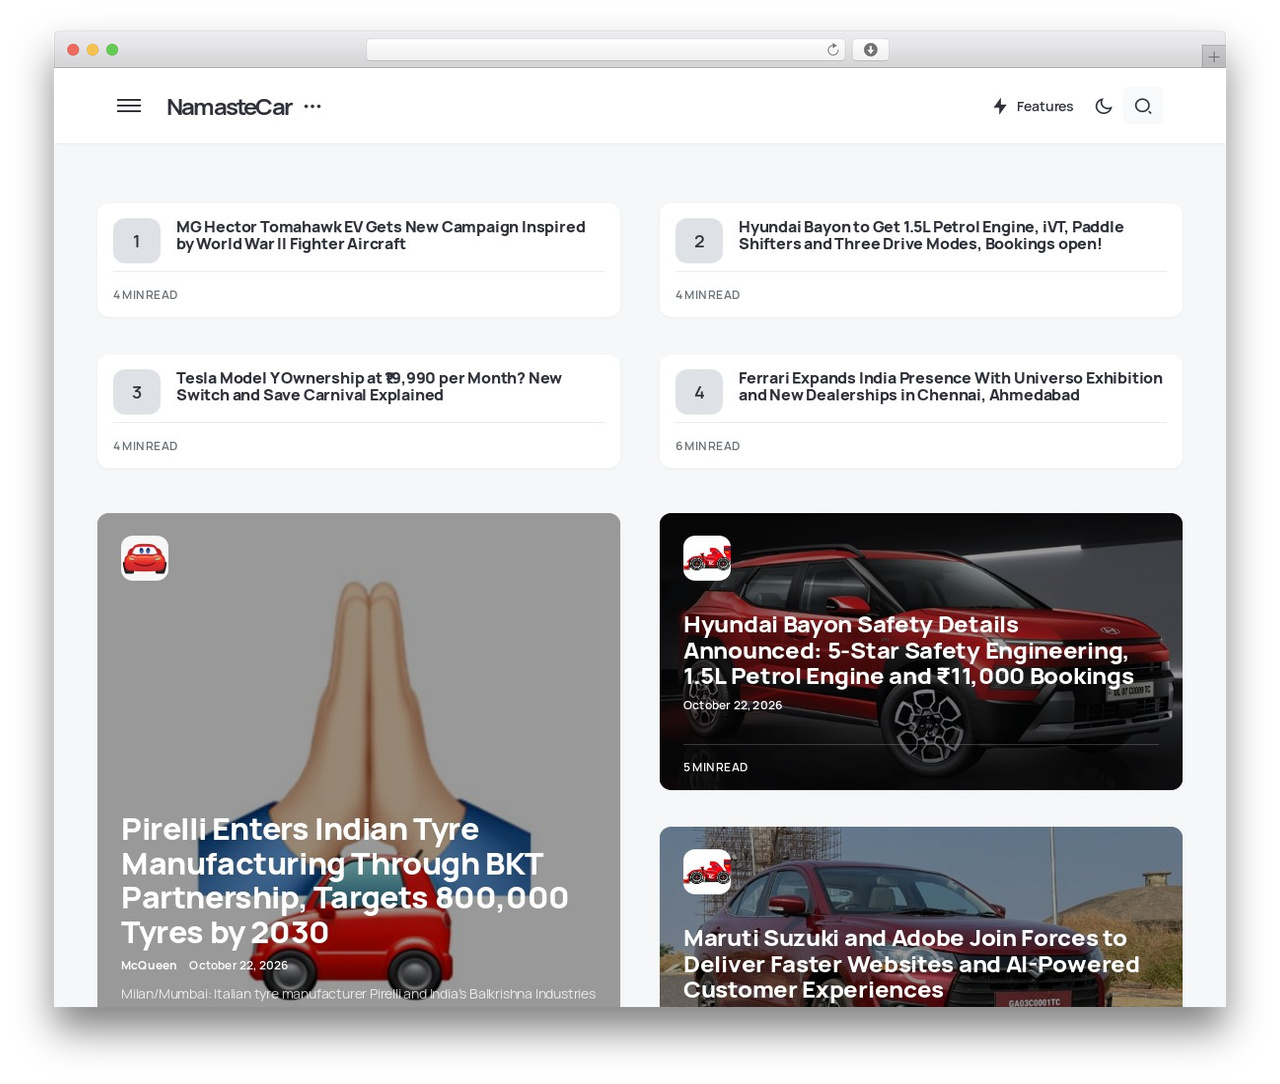
Task: Open the hamburger menu icon
Action: click(129, 106)
